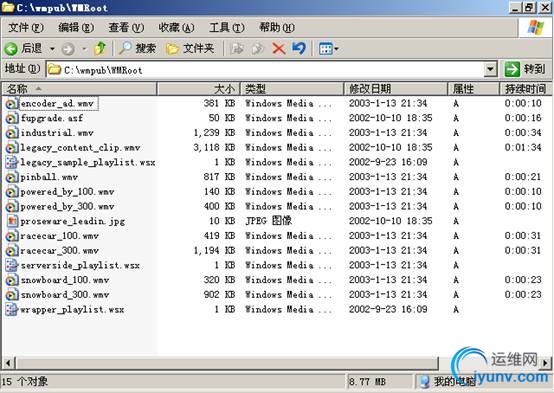Select the legacy_sample_playlist.wsx file icon
The image size is (554, 393).
11,163
